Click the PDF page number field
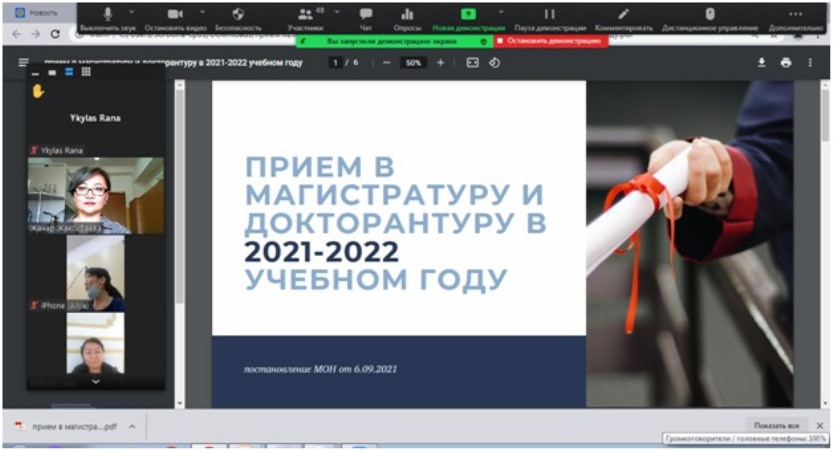The width and height of the screenshot is (833, 451). [x=336, y=62]
